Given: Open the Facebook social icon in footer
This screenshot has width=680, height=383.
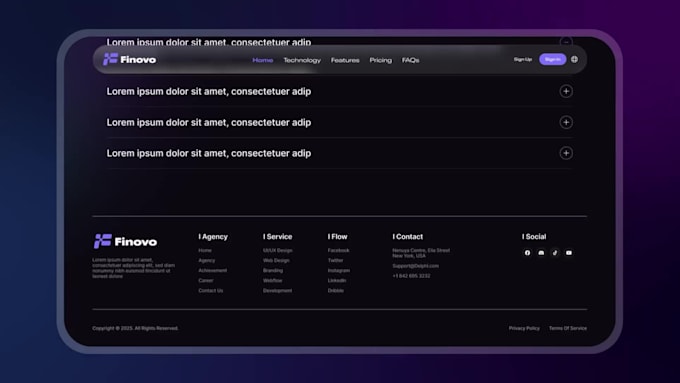Looking at the screenshot, I should tap(527, 253).
